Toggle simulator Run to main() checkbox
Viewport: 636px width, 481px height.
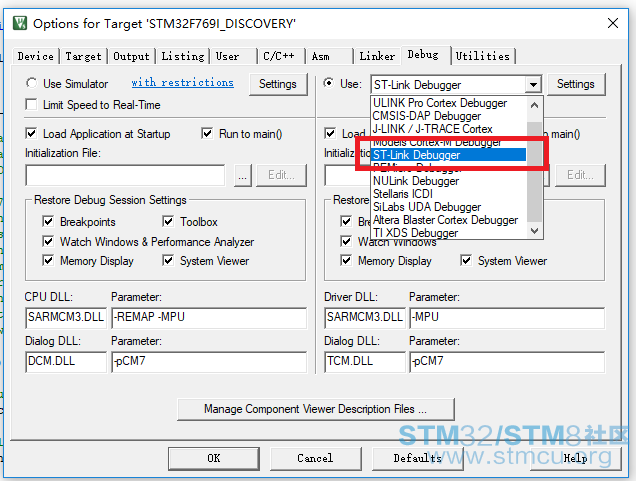207,133
